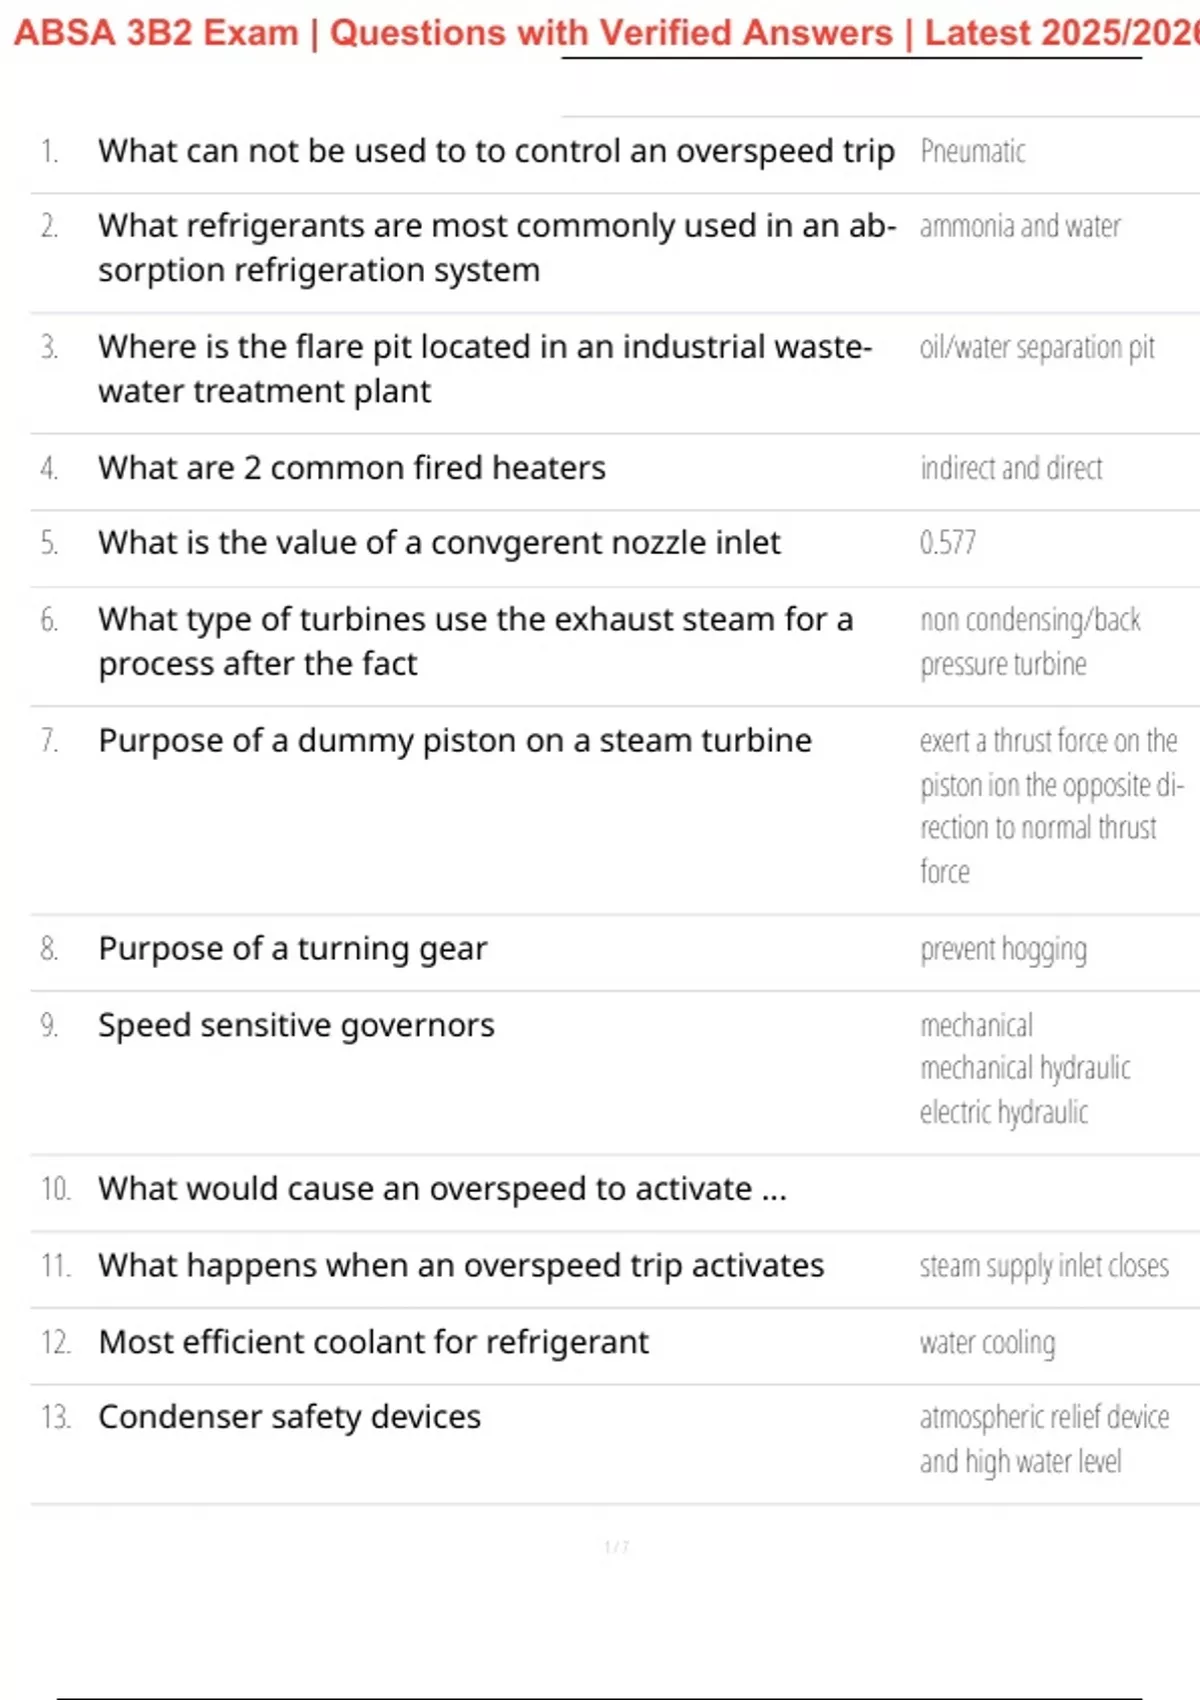Select question 10 about overspeed activation
Viewport: 1200px width, 1700px height.
(x=442, y=1189)
